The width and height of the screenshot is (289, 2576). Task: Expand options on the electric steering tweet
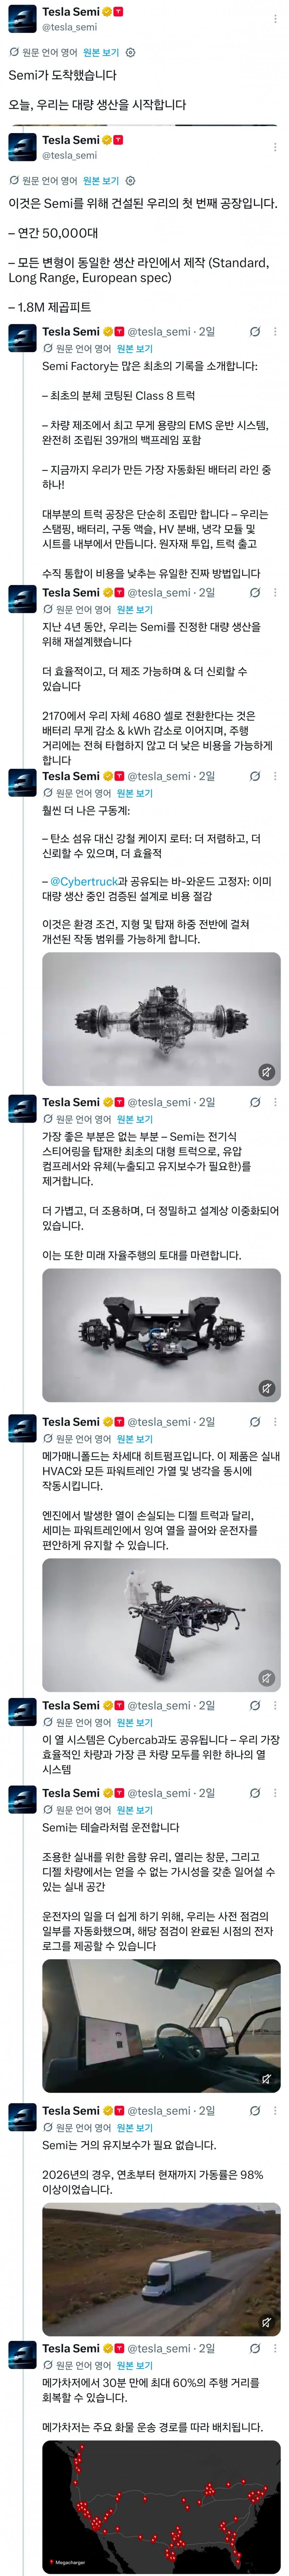(275, 1102)
